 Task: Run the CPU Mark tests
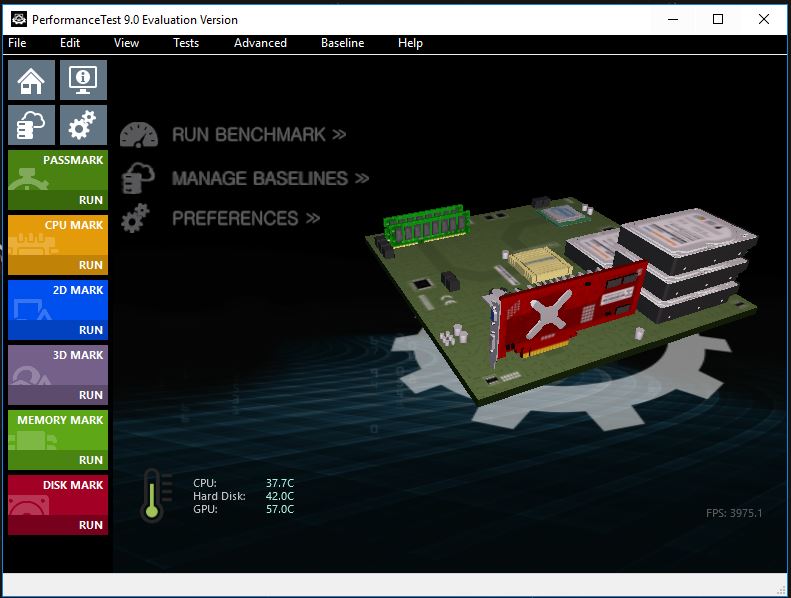point(91,265)
